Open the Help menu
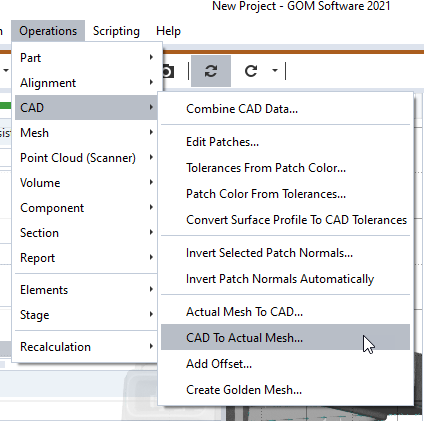Image resolution: width=424 pixels, height=421 pixels. click(x=168, y=31)
